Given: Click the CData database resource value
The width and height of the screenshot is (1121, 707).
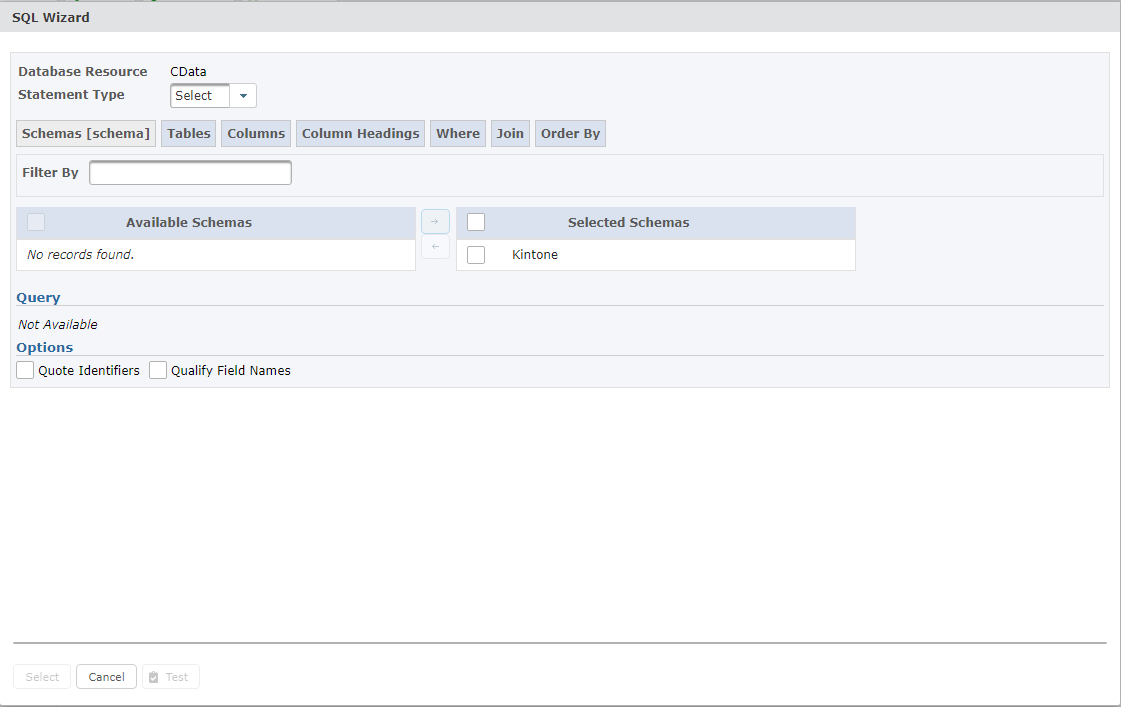Looking at the screenshot, I should coord(188,71).
